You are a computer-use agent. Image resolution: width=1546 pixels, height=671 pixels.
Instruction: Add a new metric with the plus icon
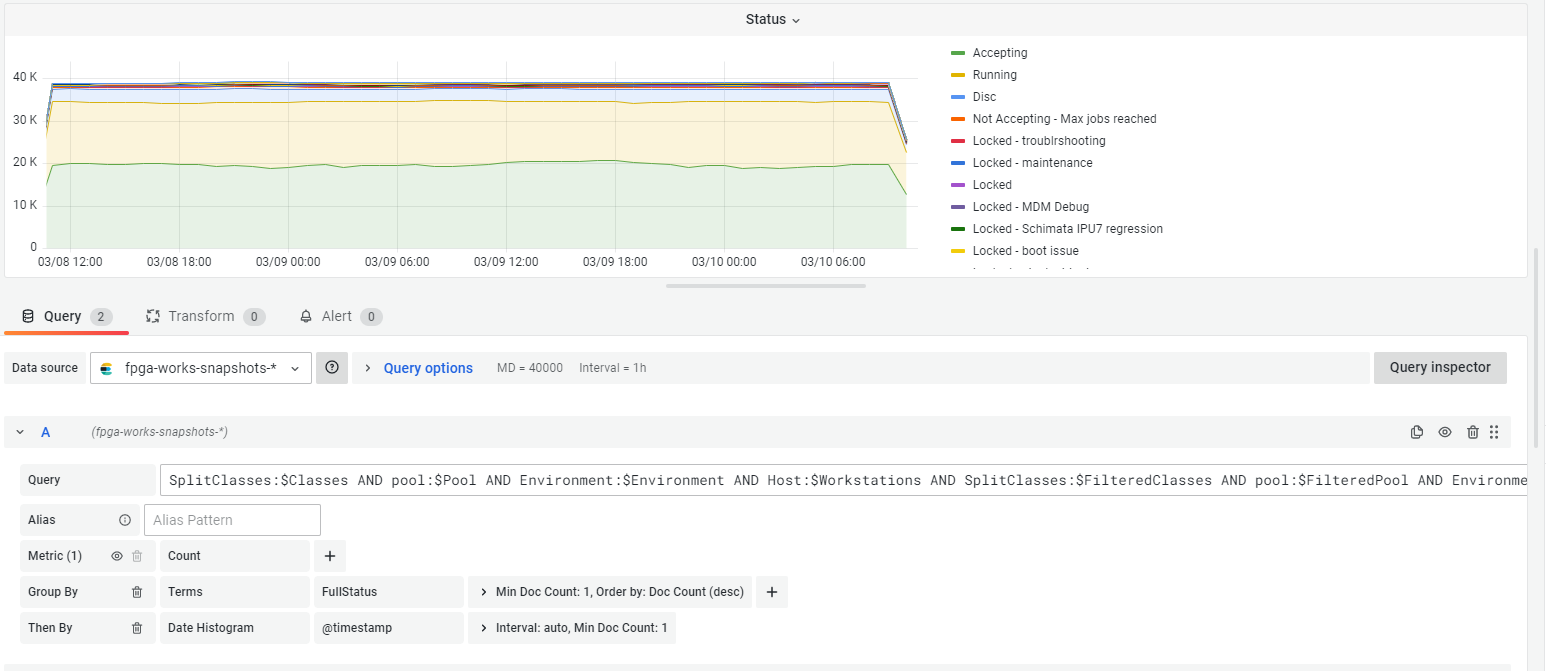[329, 556]
